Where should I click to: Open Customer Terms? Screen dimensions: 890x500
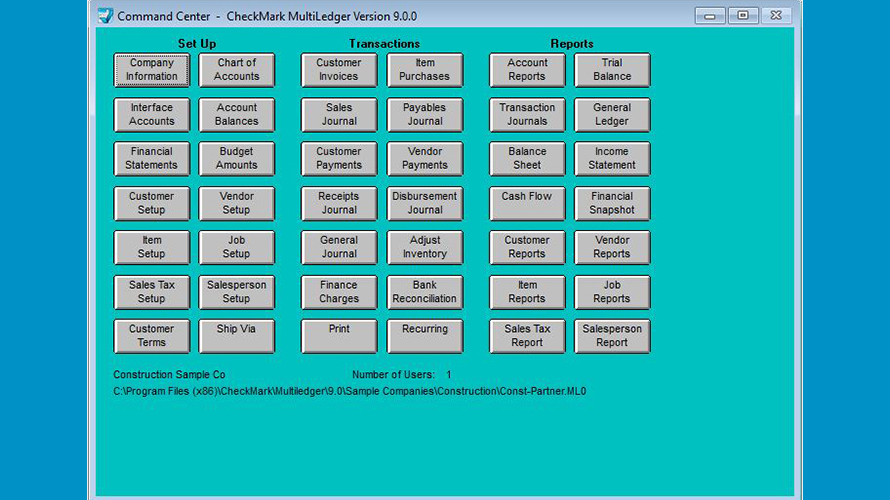coord(152,336)
